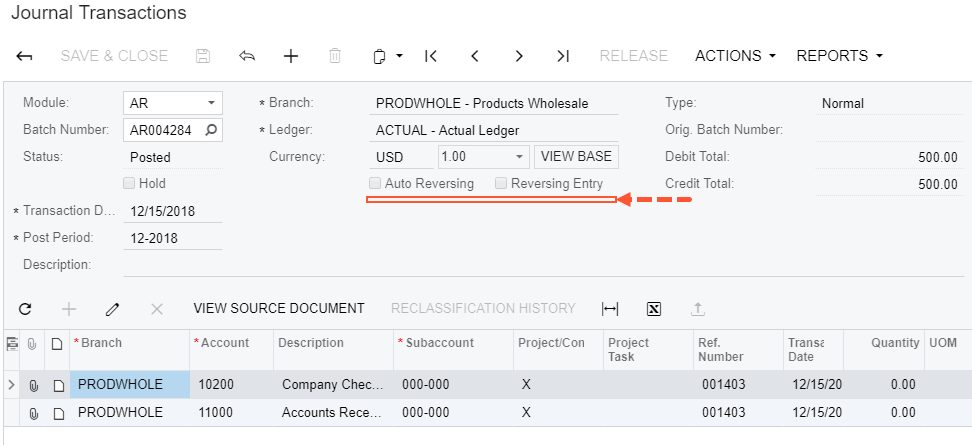Go to the first record
Image resolution: width=972 pixels, height=445 pixels.
431,56
